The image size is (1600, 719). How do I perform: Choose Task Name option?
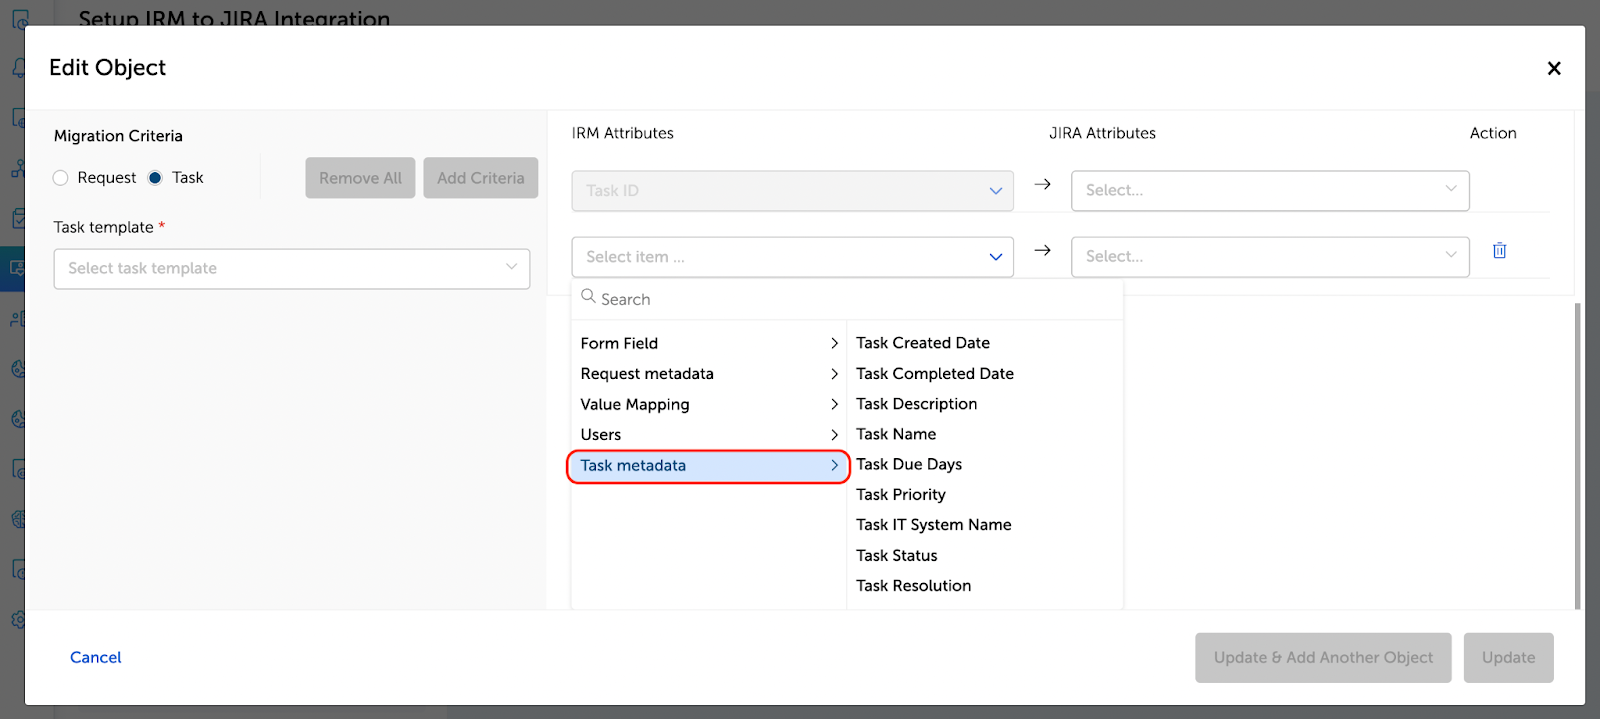coord(896,434)
